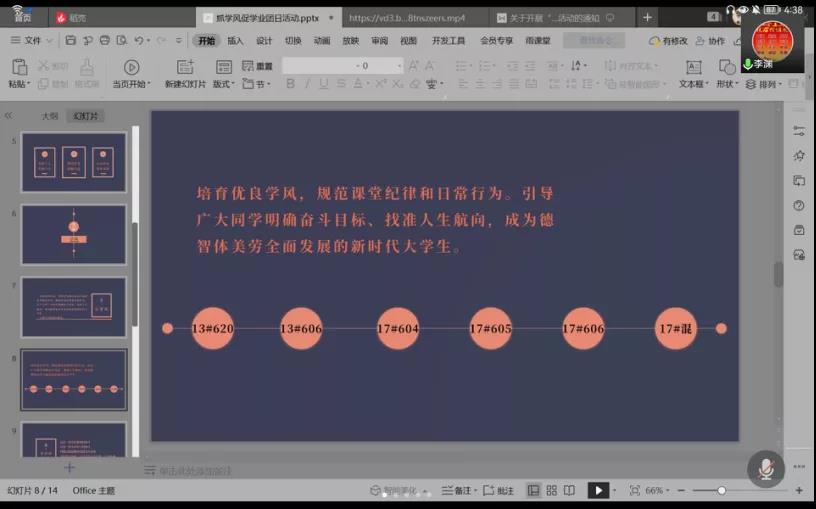Viewport: 816px width, 509px height.
Task: Switch to the 大纲 outline tab
Action: click(50, 116)
